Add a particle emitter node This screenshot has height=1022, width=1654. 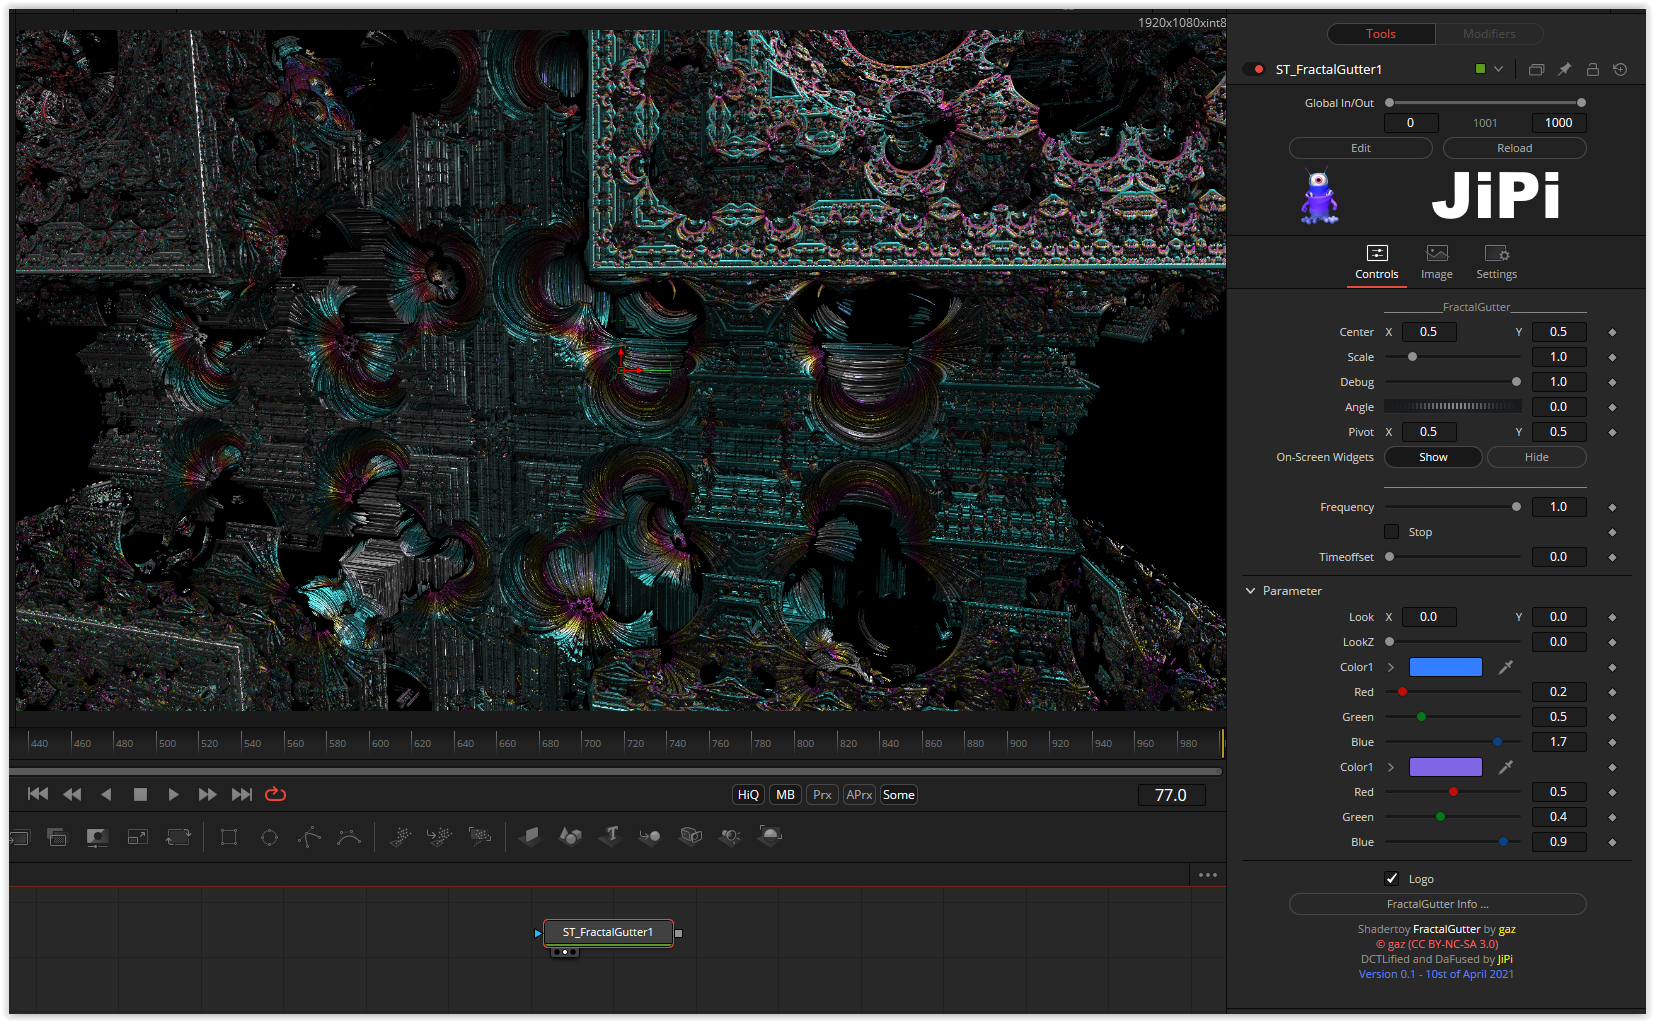(x=400, y=837)
